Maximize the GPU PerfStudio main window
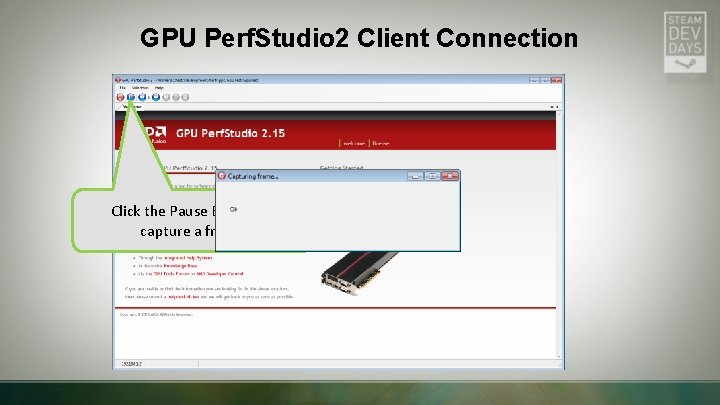Viewport: 720px width, 405px height. click(x=545, y=80)
